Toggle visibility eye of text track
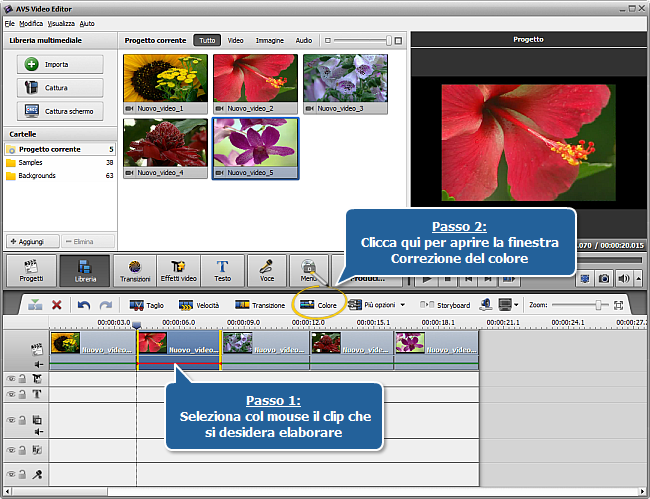 [x=12, y=394]
